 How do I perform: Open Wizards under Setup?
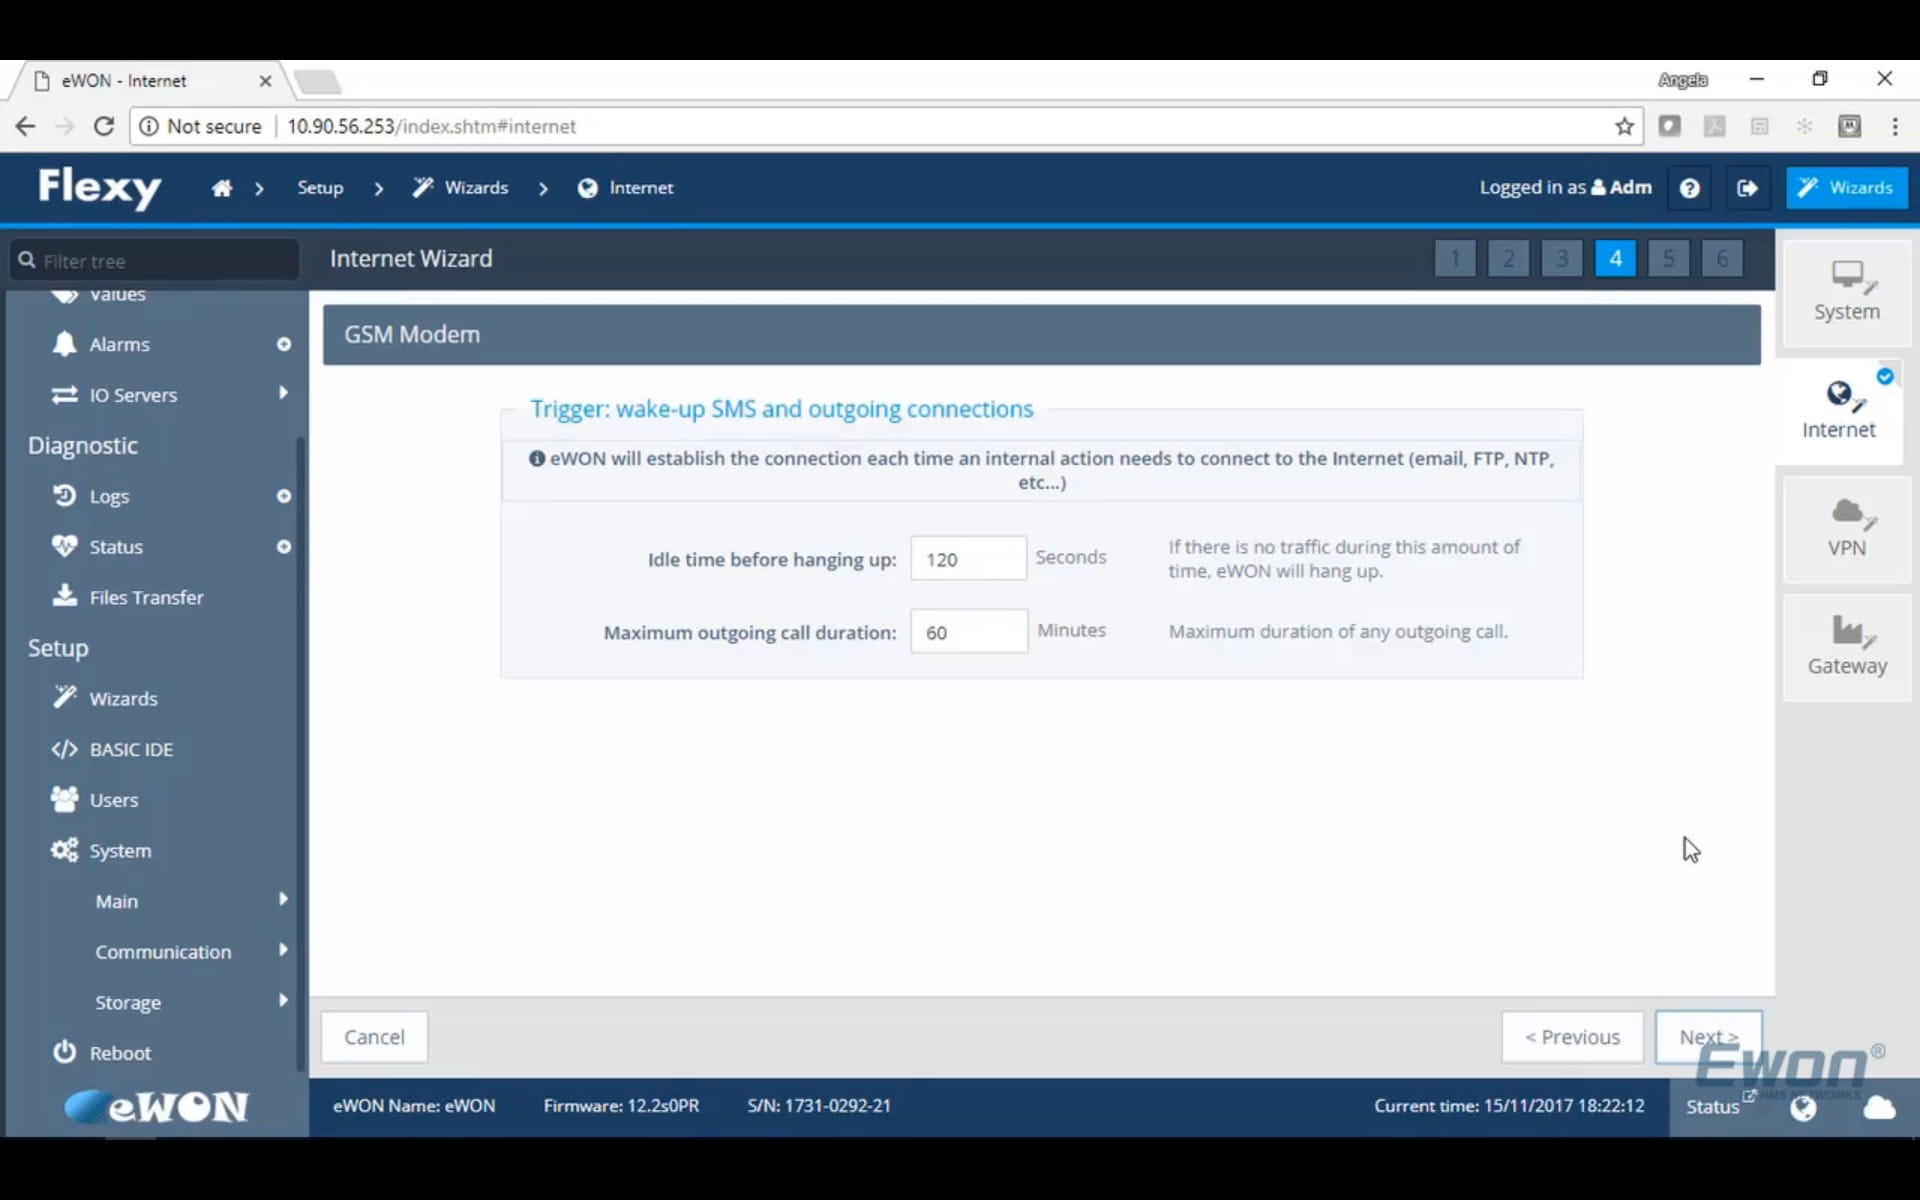[x=123, y=698]
